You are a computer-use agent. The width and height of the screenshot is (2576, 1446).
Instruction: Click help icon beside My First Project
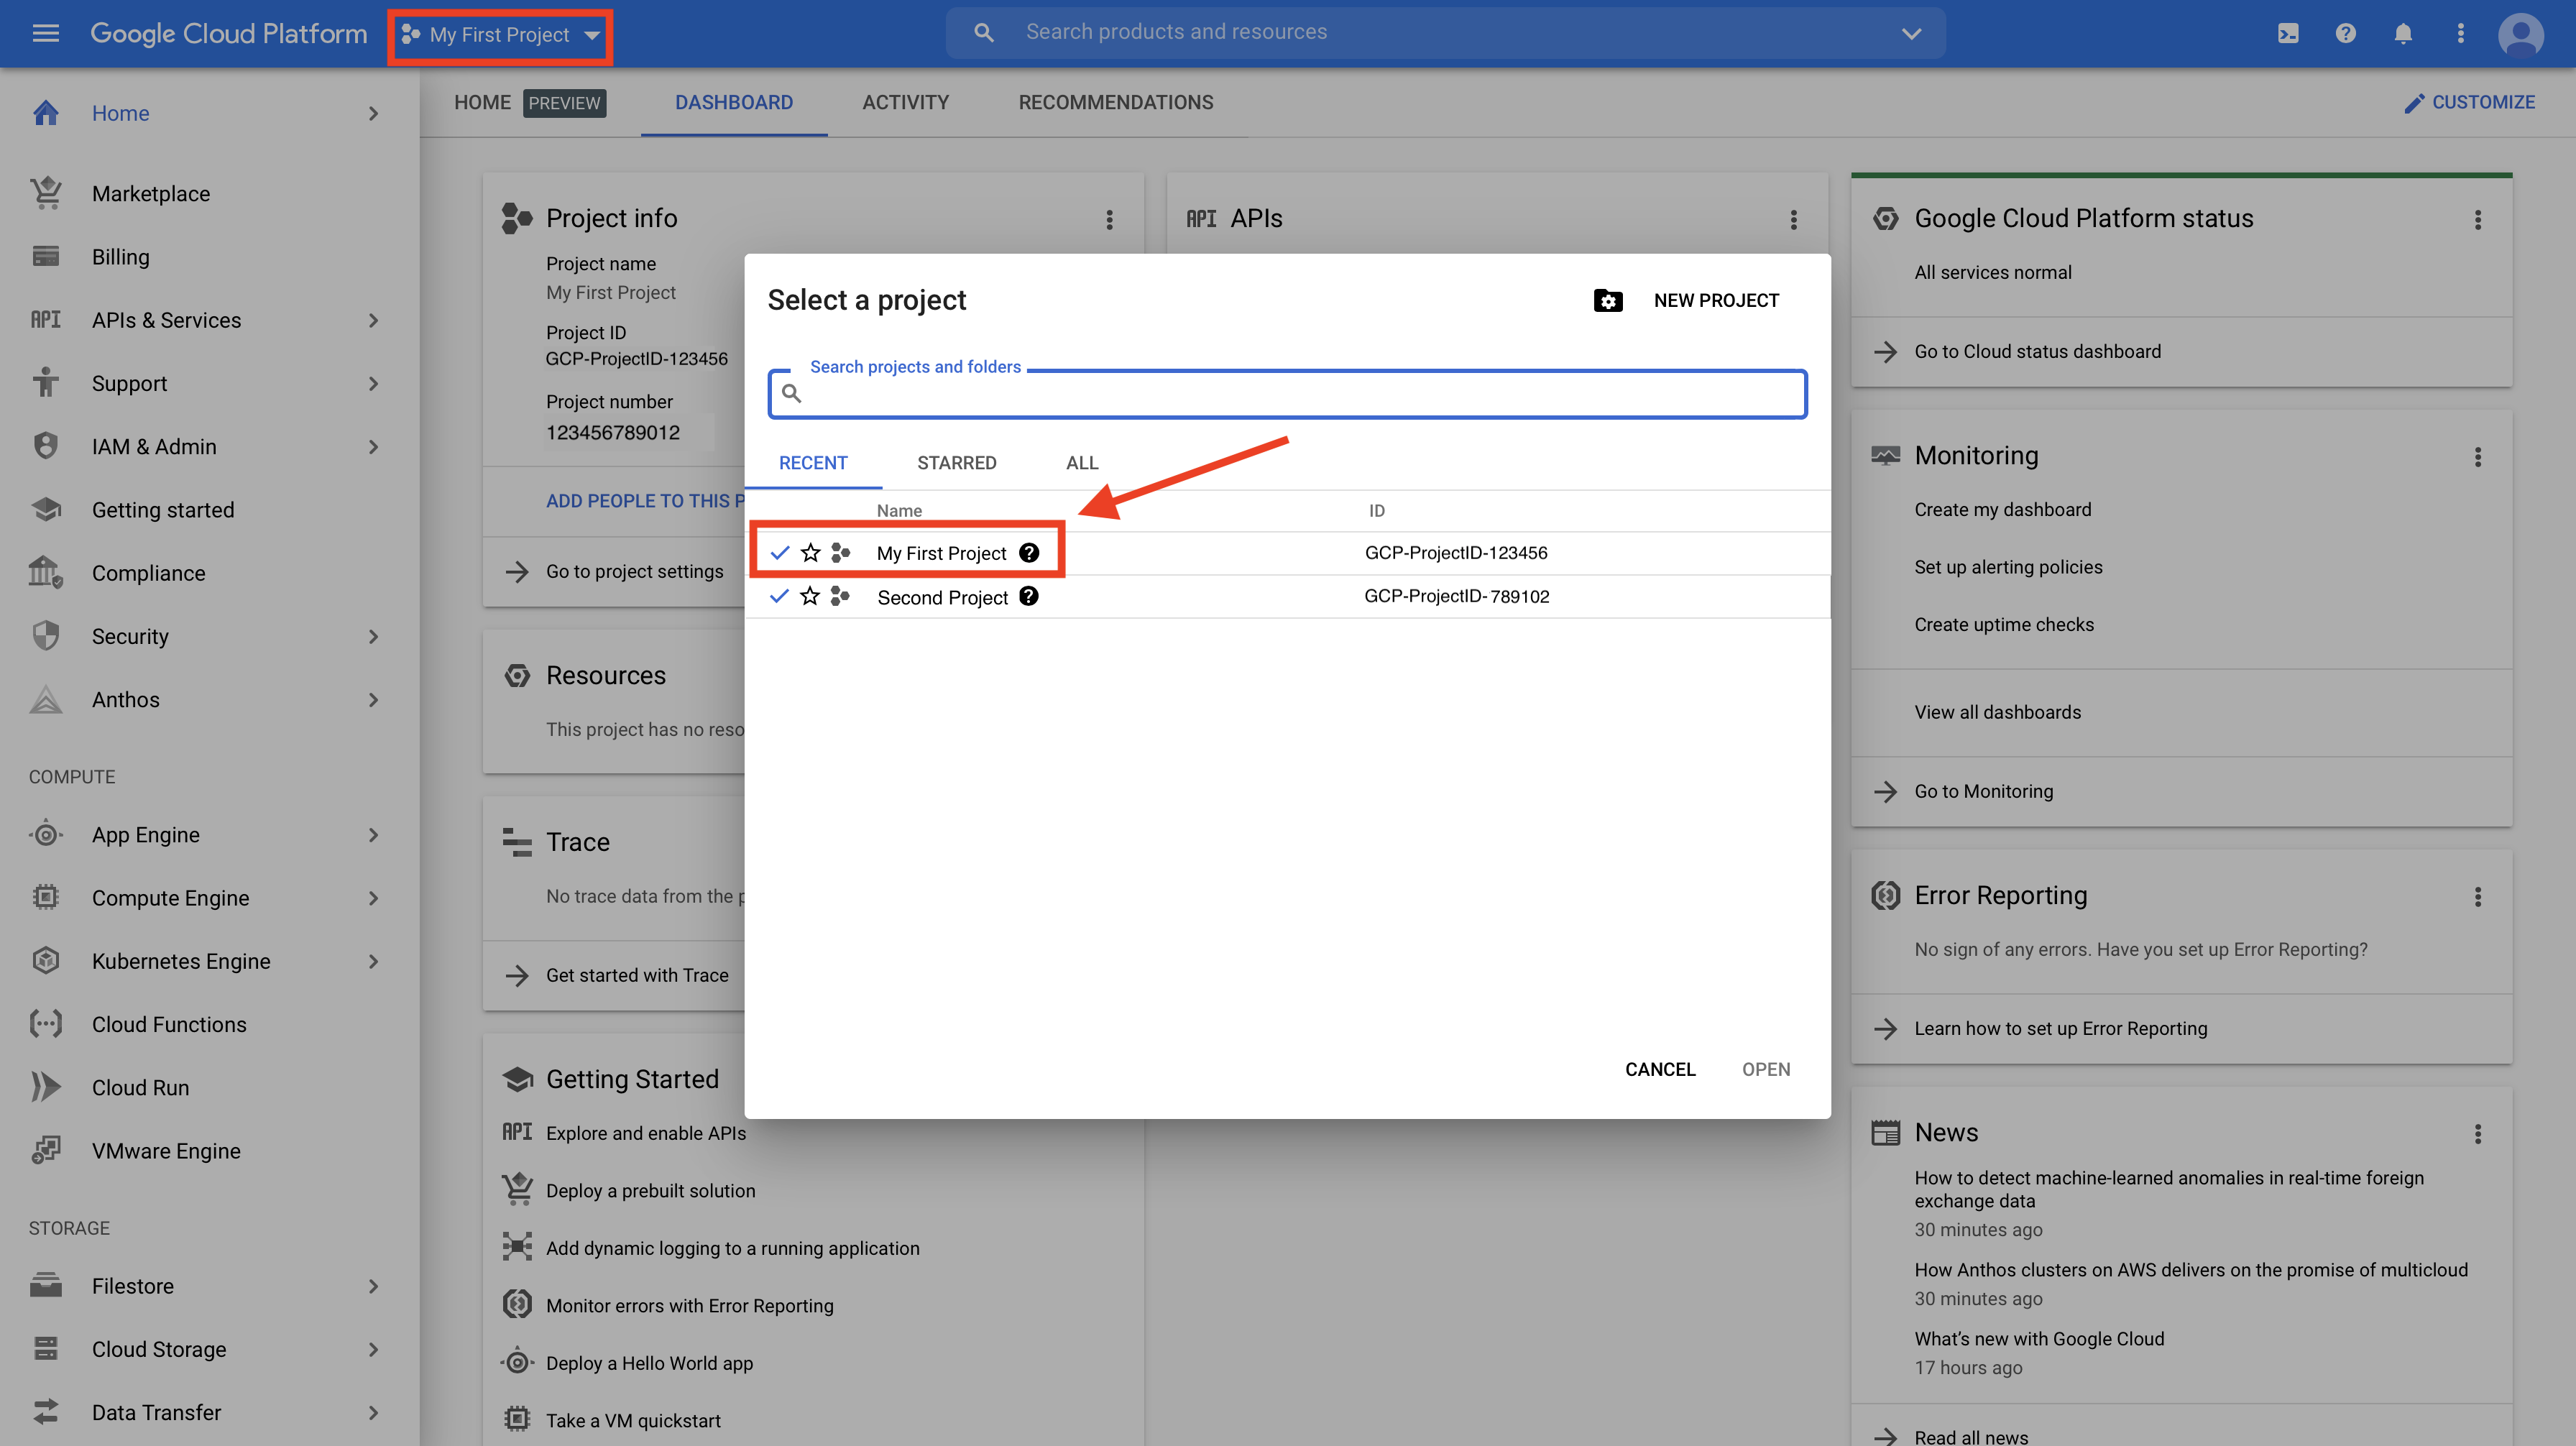point(1029,552)
